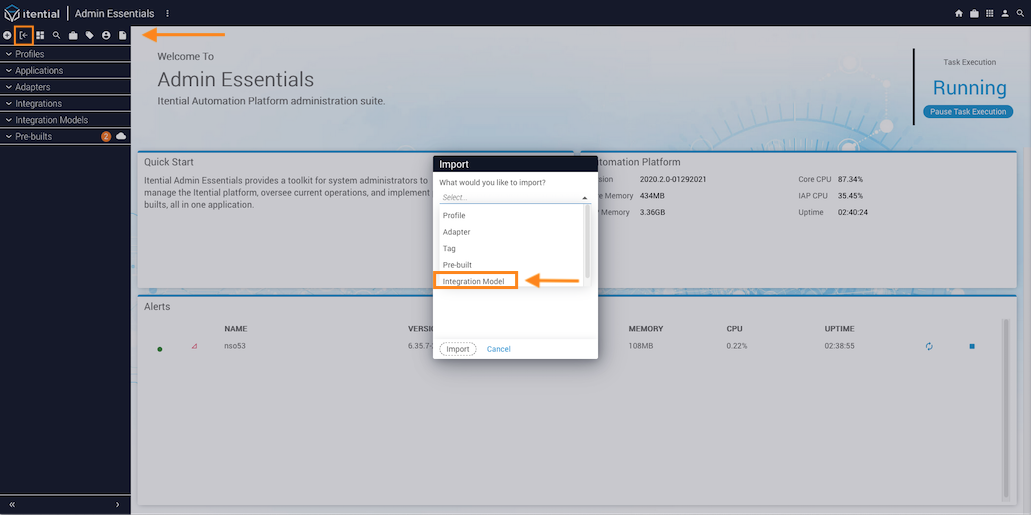Image resolution: width=1031 pixels, height=515 pixels.
Task: Click the nso53 adapter name
Action: (x=235, y=346)
